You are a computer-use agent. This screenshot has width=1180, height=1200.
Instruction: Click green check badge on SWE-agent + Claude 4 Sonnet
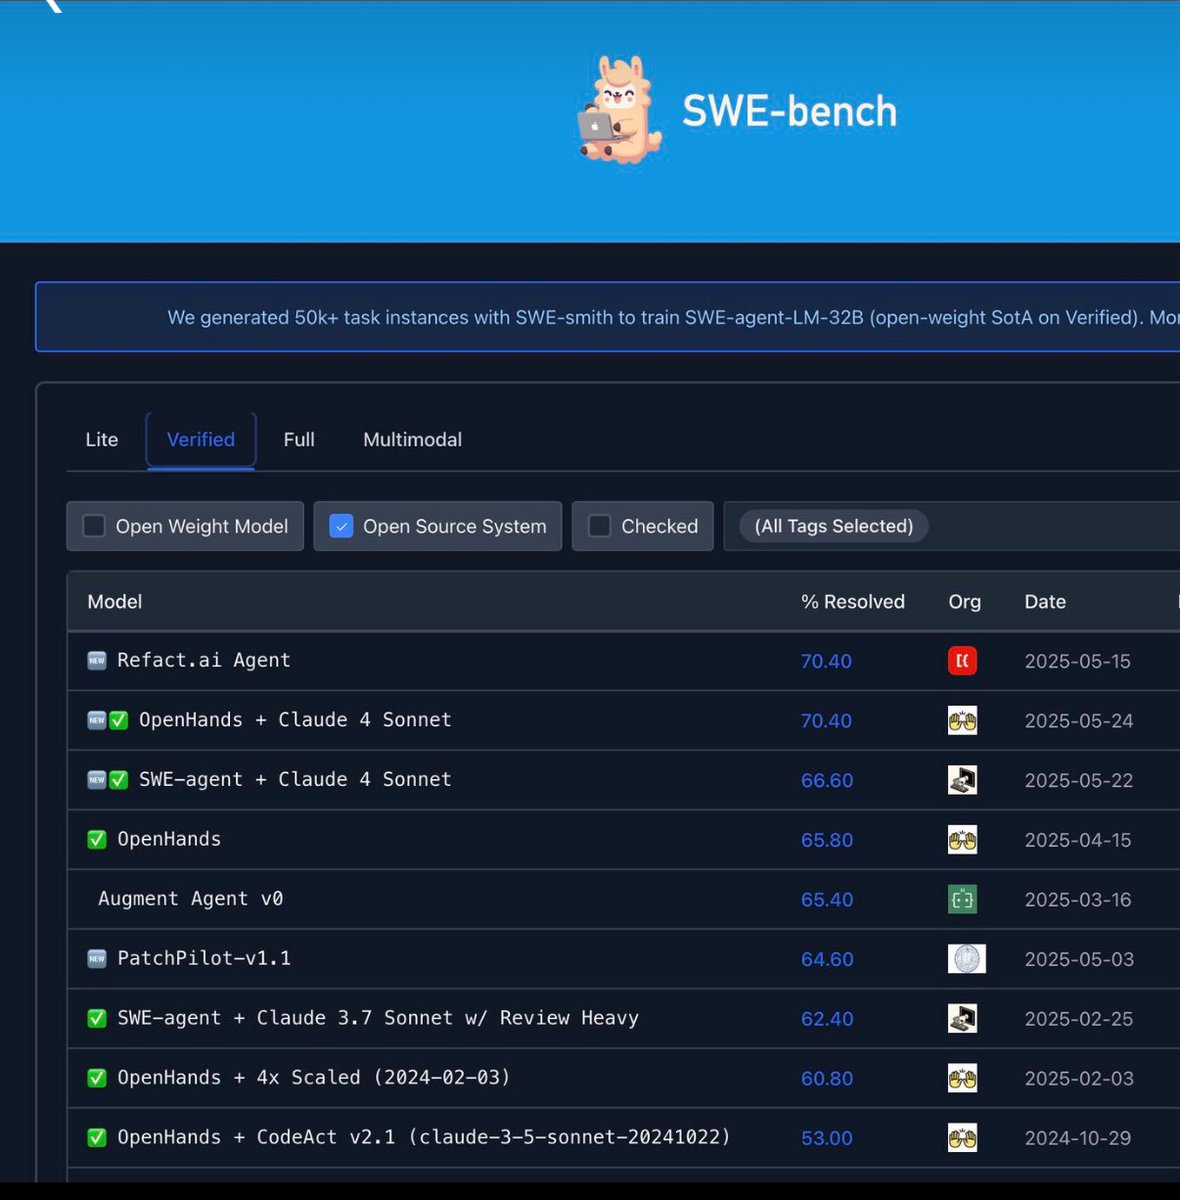pos(119,779)
